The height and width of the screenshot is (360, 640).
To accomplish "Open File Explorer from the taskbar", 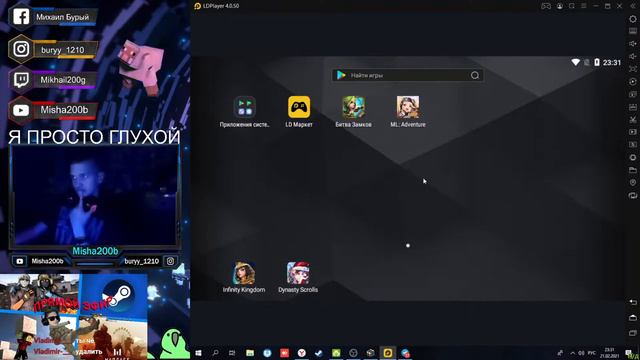I will [x=250, y=353].
